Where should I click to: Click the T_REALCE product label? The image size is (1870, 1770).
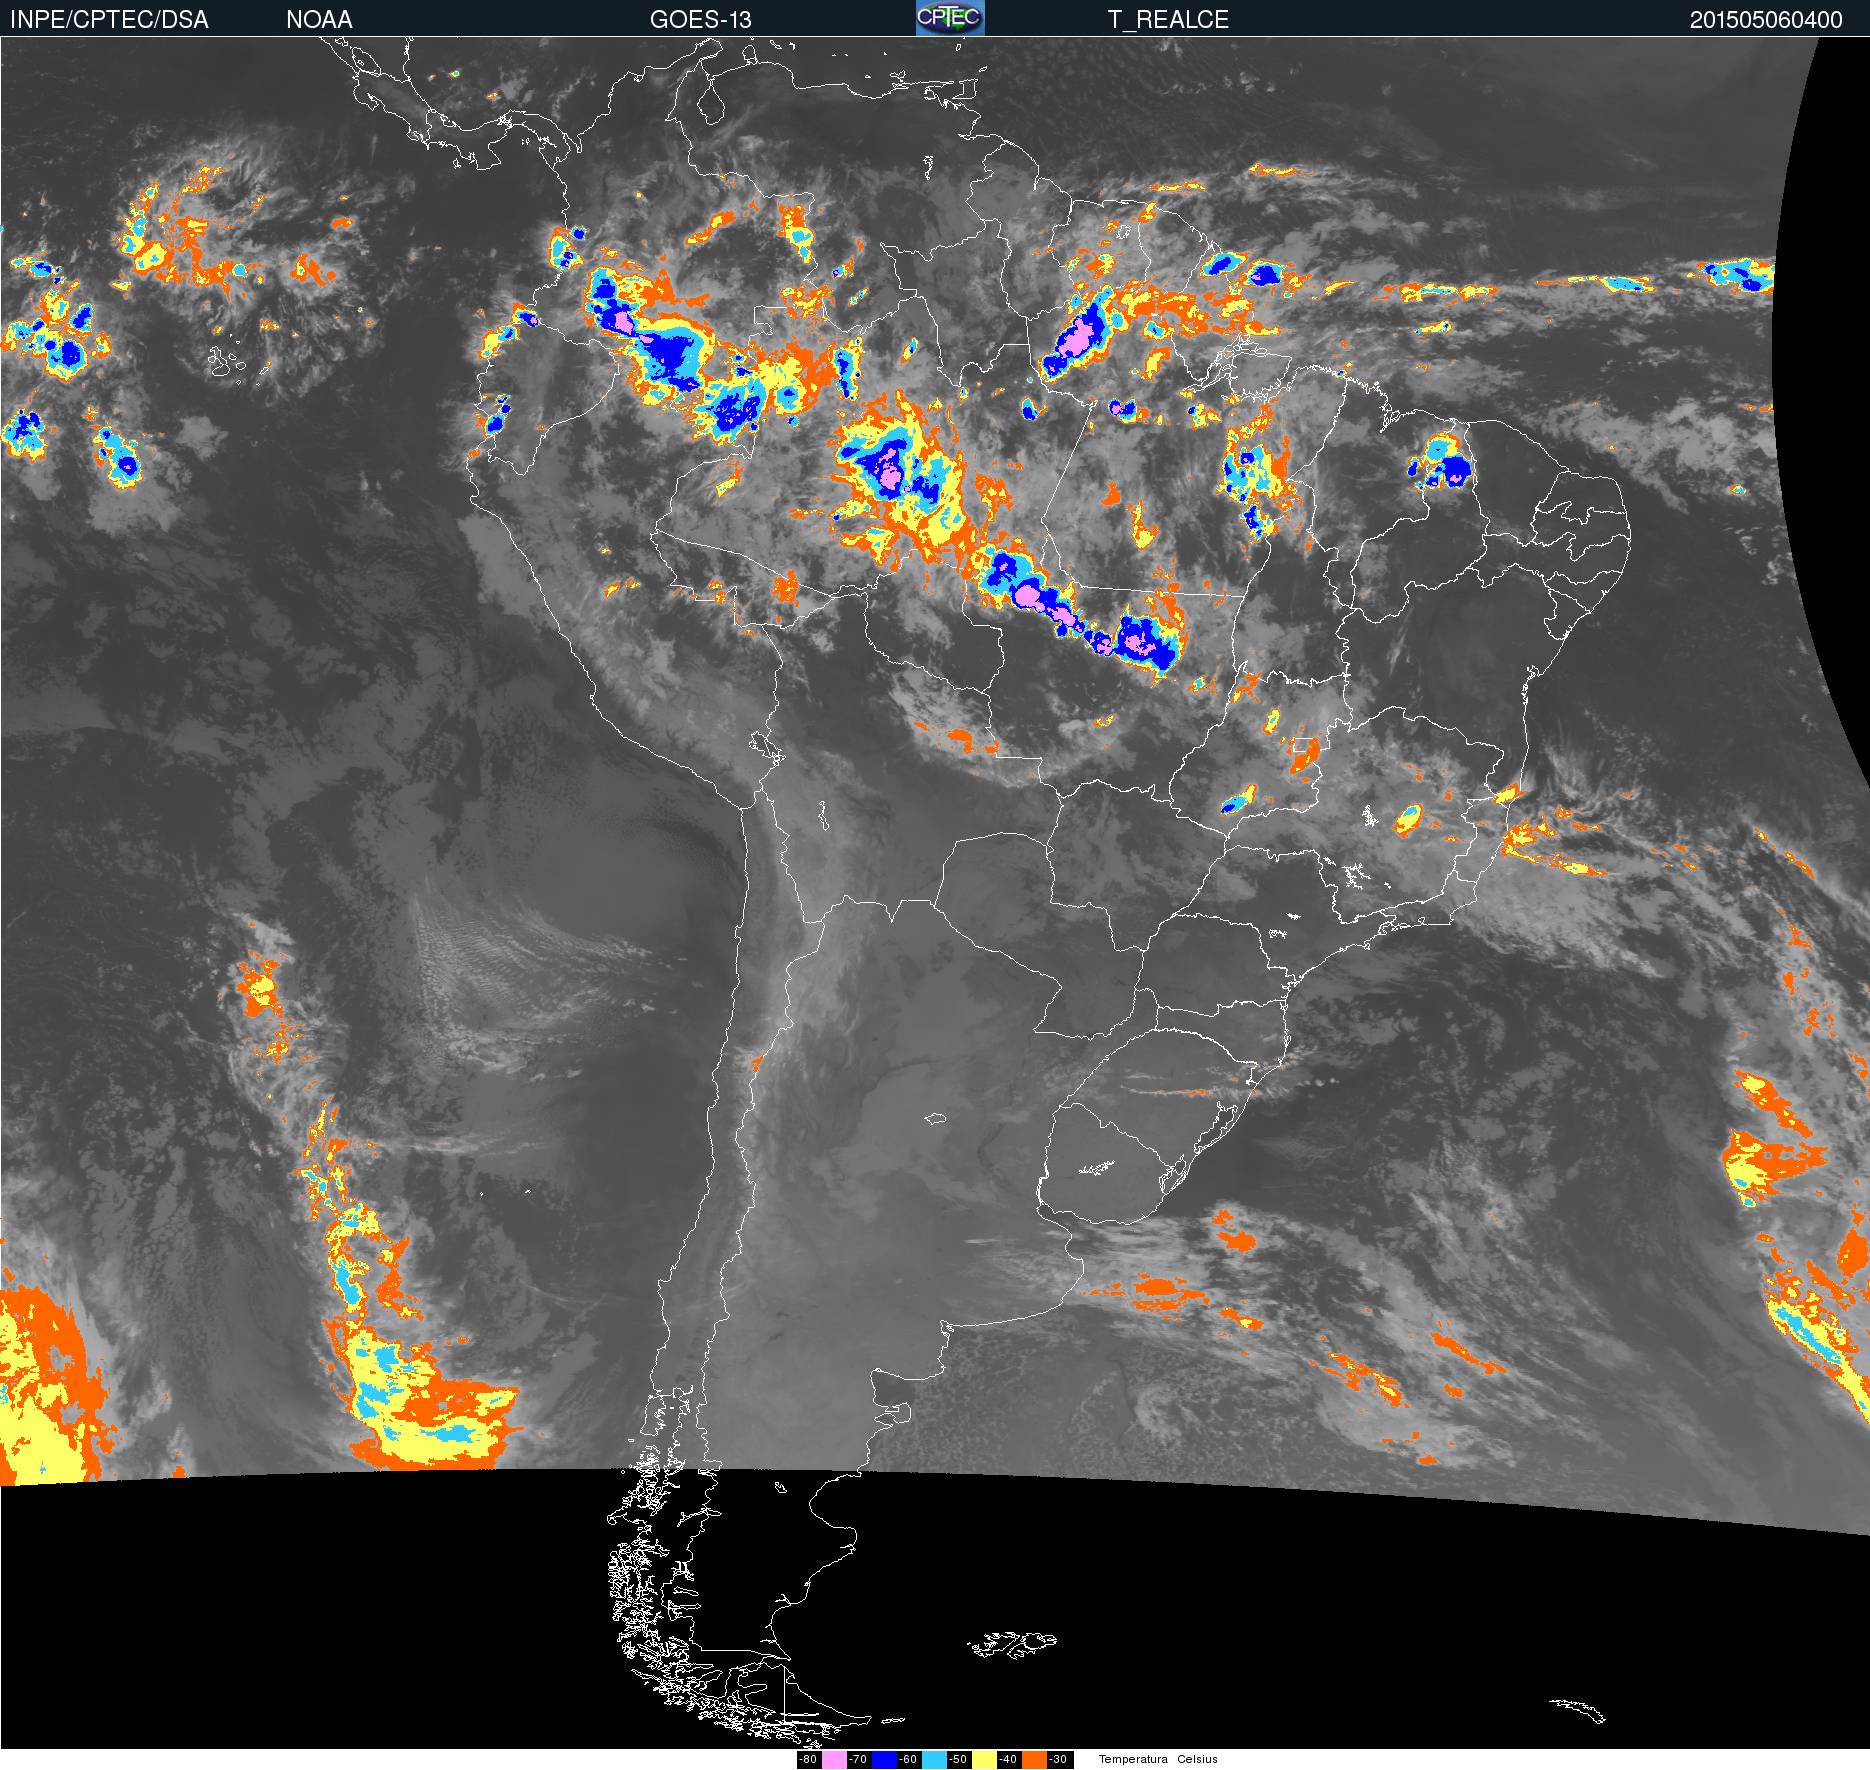1168,20
